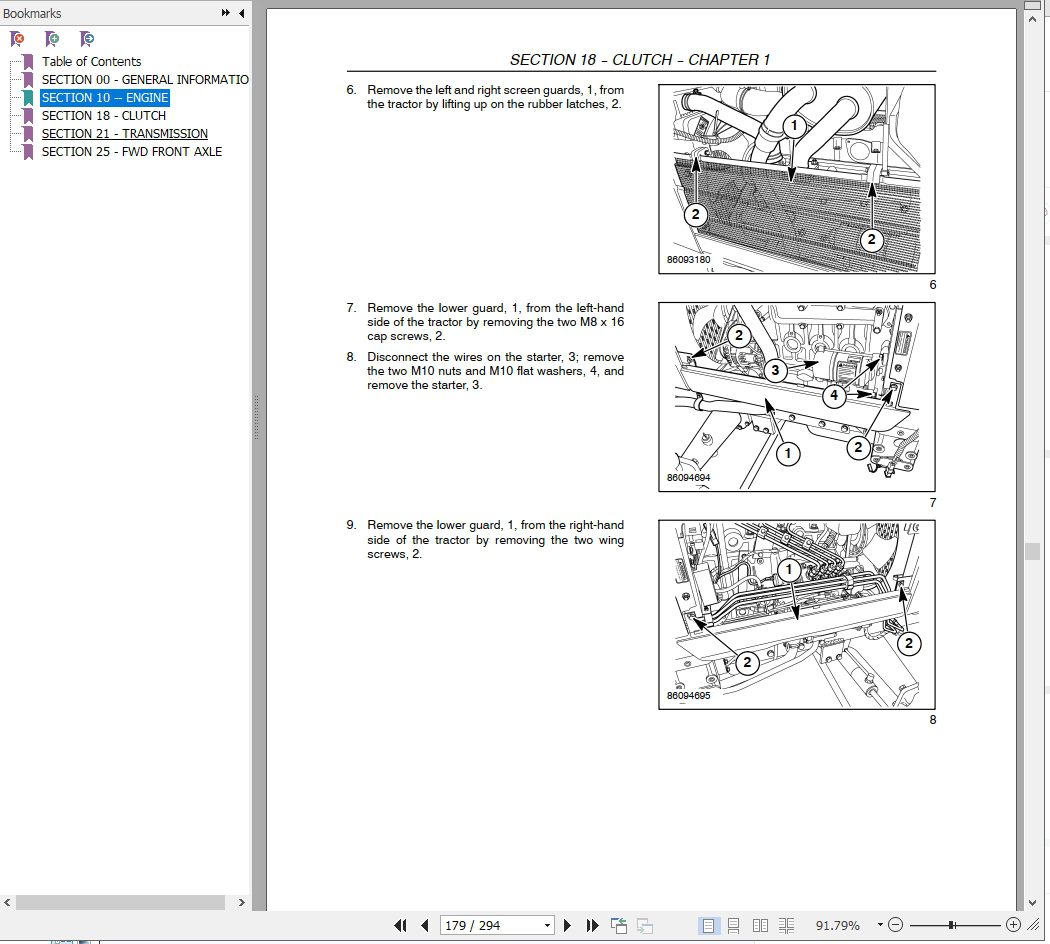This screenshot has width=1050, height=944.
Task: Click the go-to-bookmark arrow icon
Action: coord(87,38)
